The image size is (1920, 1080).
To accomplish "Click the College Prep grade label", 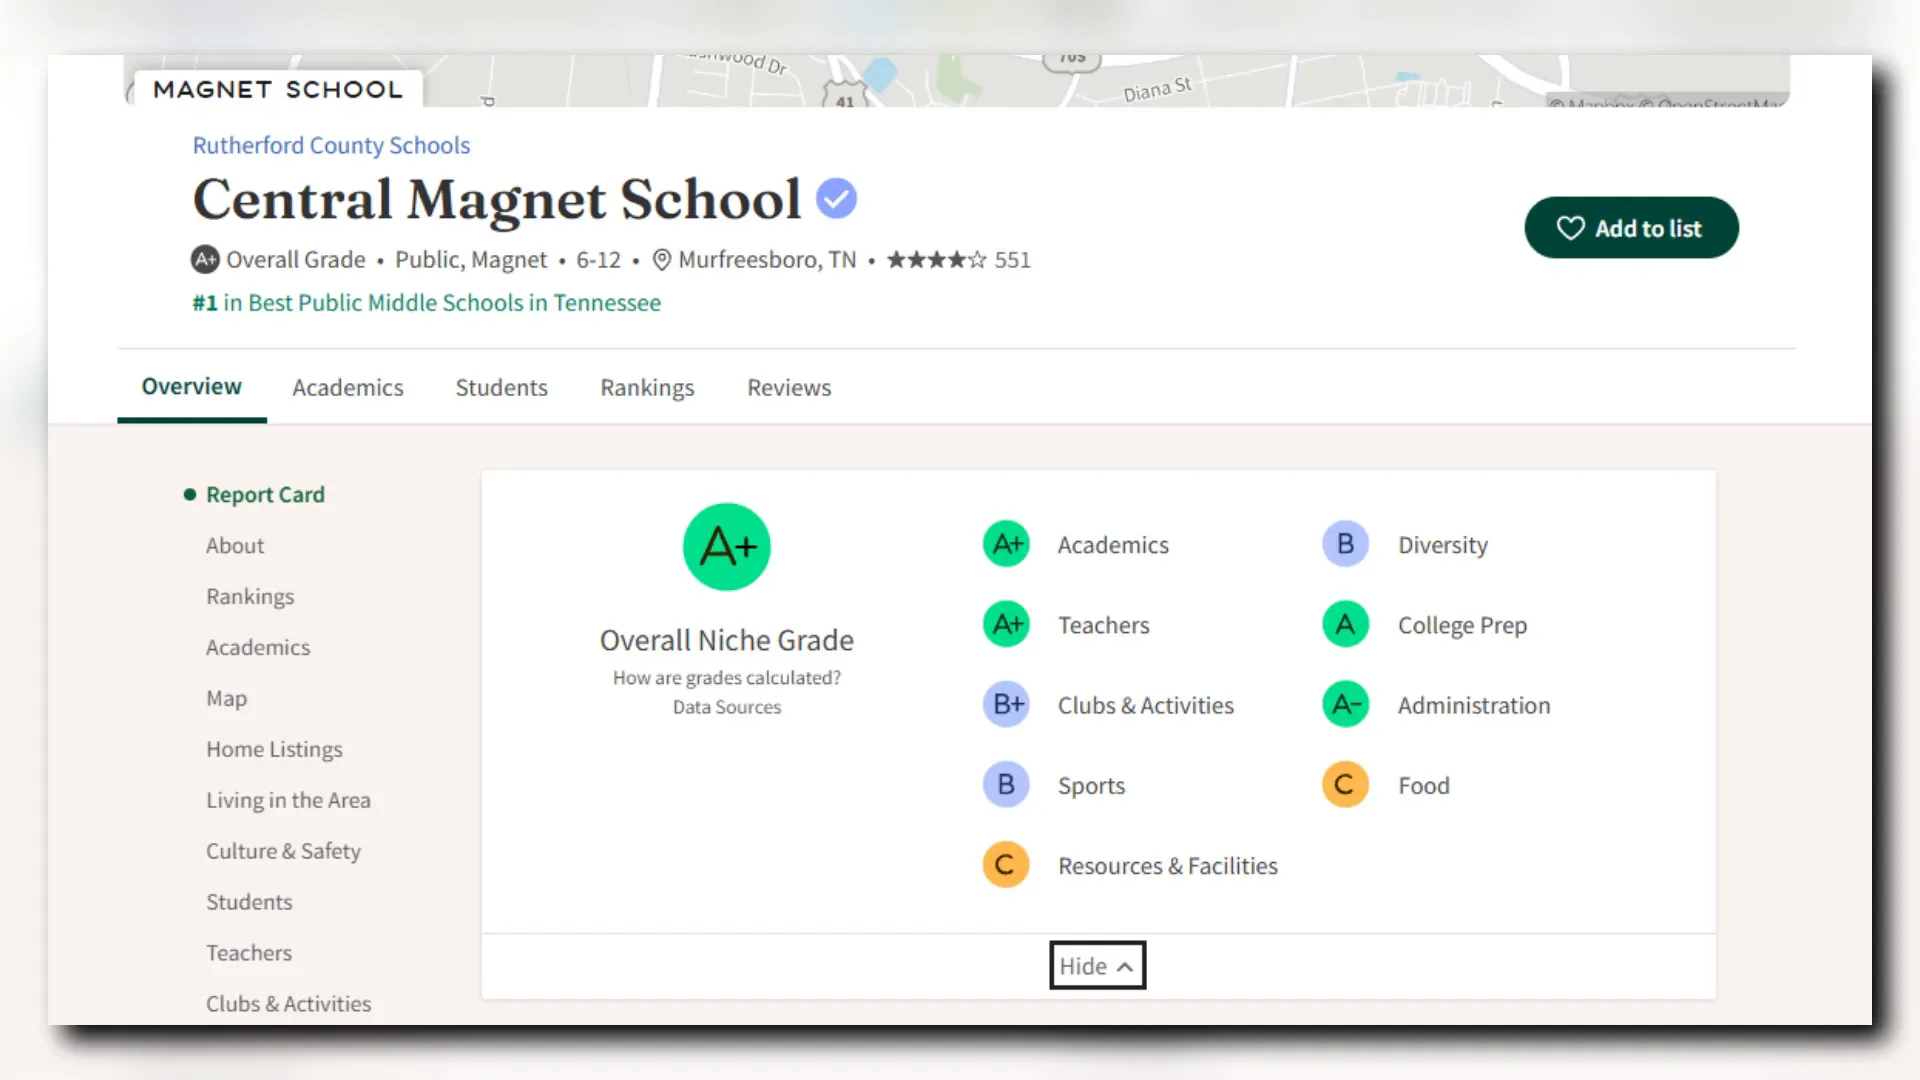I will click(1462, 625).
